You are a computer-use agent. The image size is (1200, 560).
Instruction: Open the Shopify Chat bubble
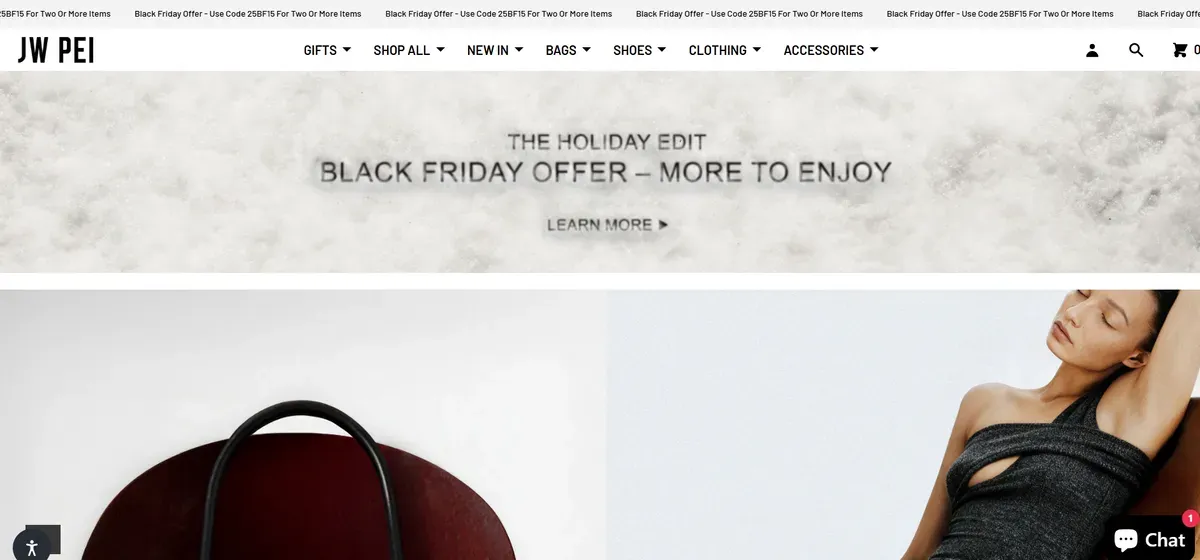coord(1150,539)
